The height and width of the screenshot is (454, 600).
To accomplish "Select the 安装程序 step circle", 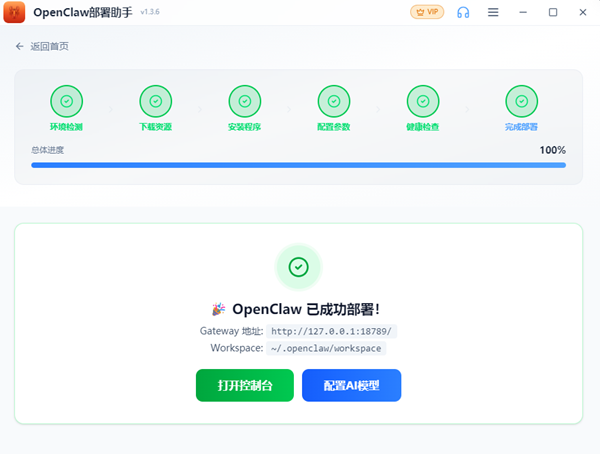I will pos(245,101).
